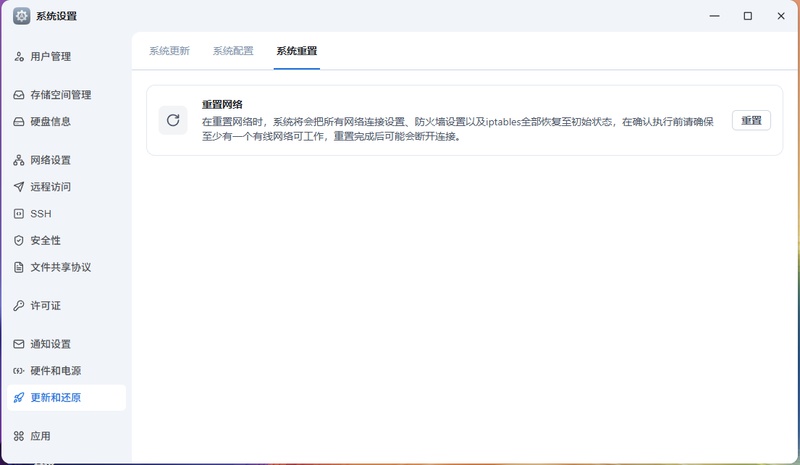The image size is (800, 465).
Task: Click the 系统设置 window title text
Action: pyautogui.click(x=56, y=16)
